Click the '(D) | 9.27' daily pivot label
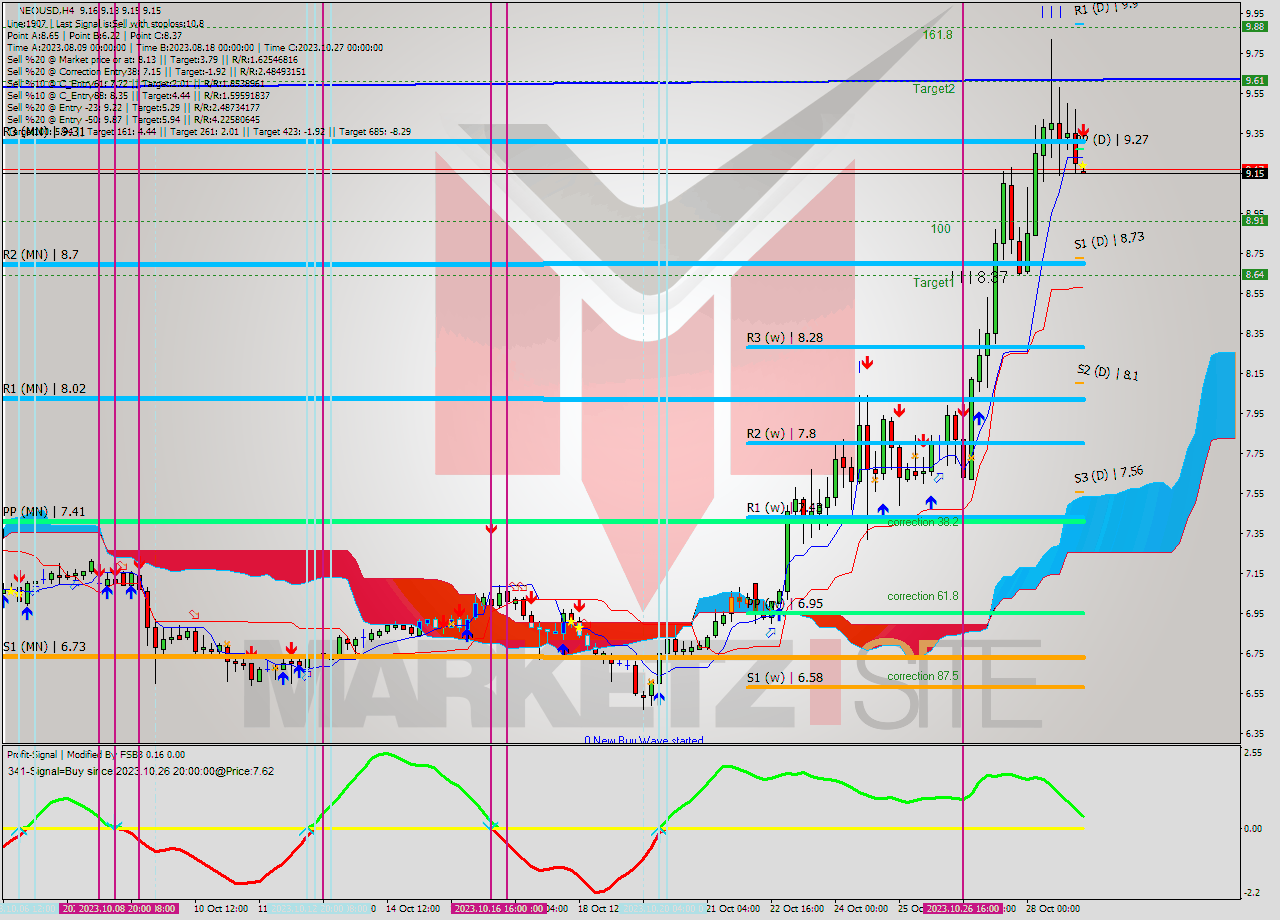 click(1119, 140)
